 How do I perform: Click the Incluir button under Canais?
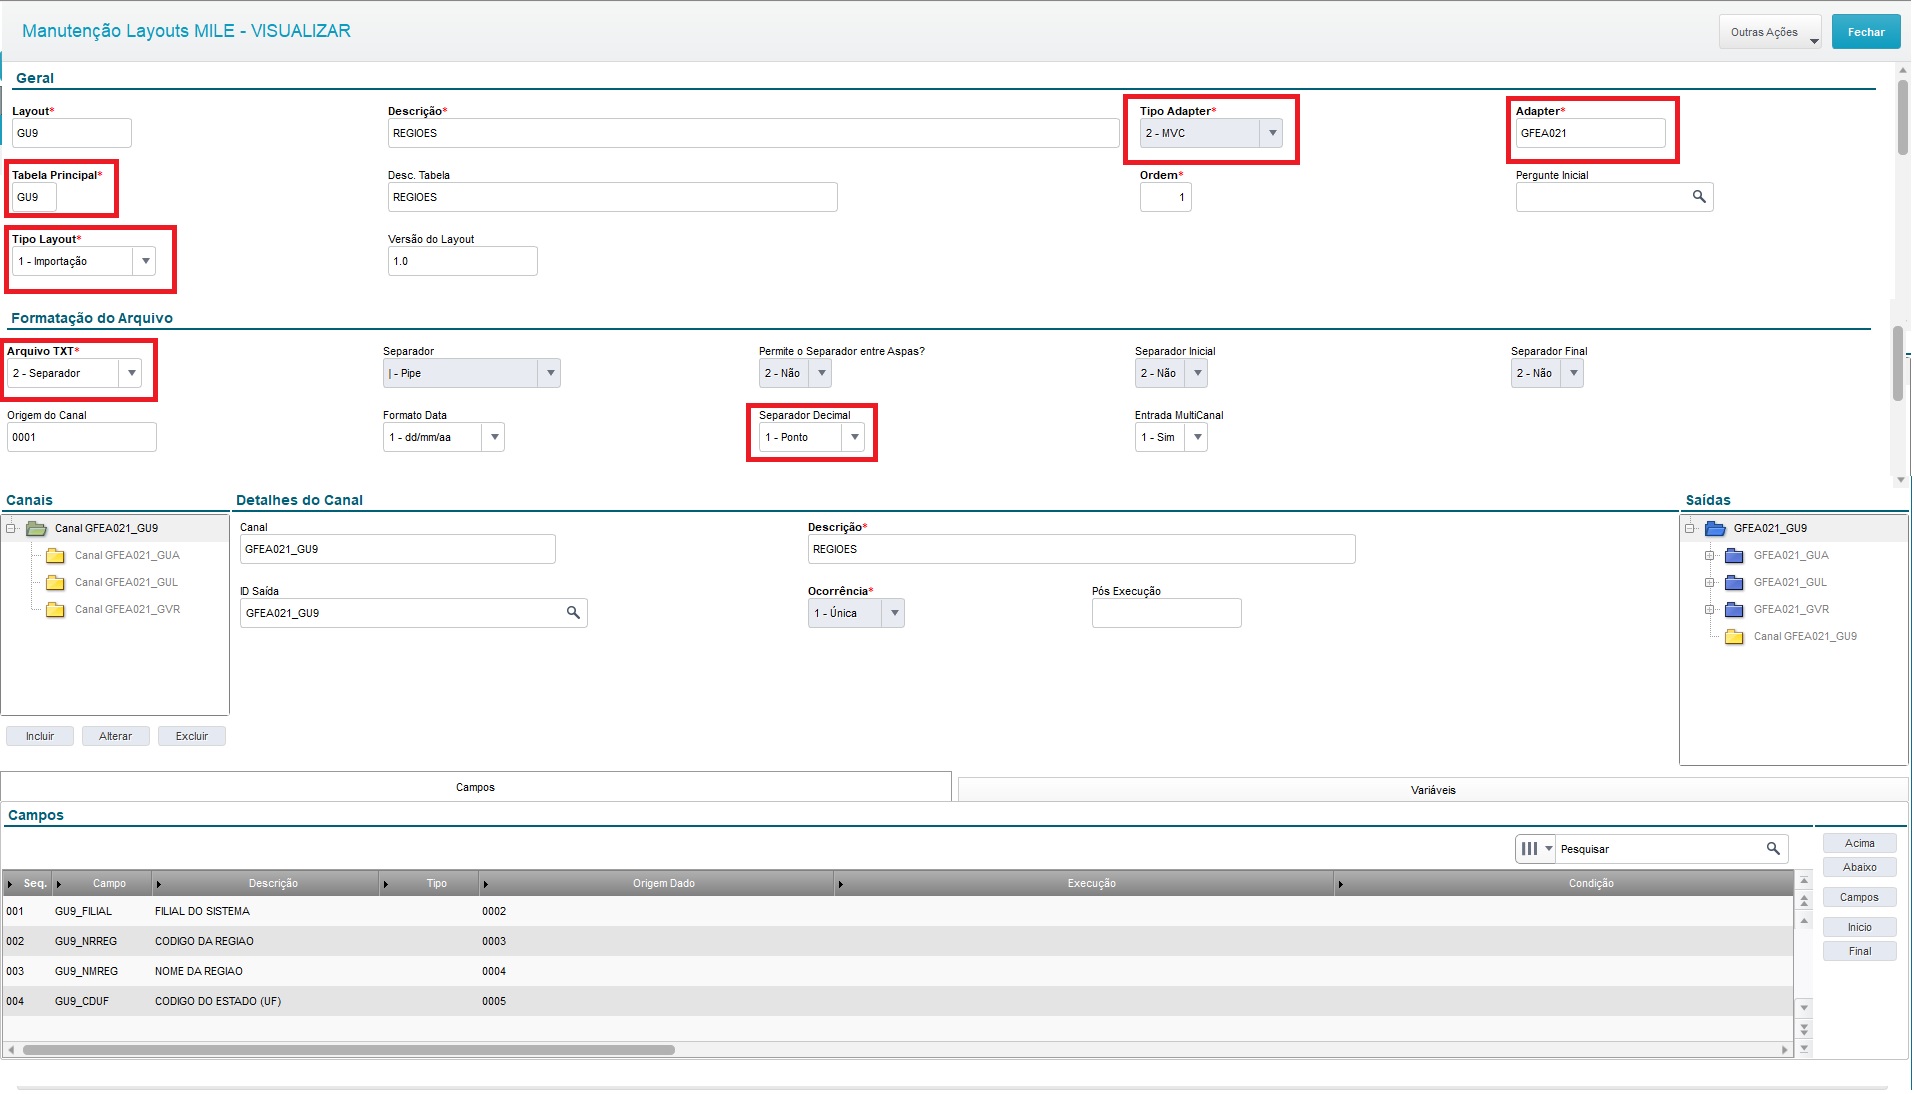[40, 736]
